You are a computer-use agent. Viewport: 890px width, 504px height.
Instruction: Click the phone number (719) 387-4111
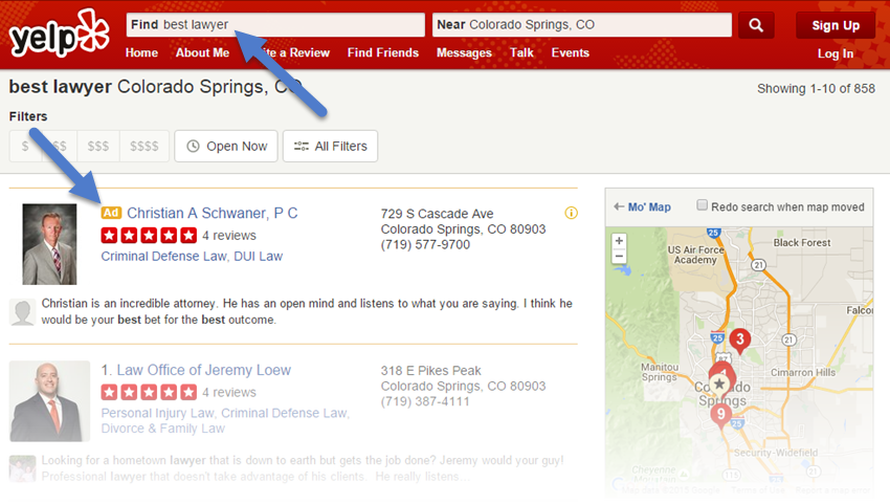pos(425,401)
